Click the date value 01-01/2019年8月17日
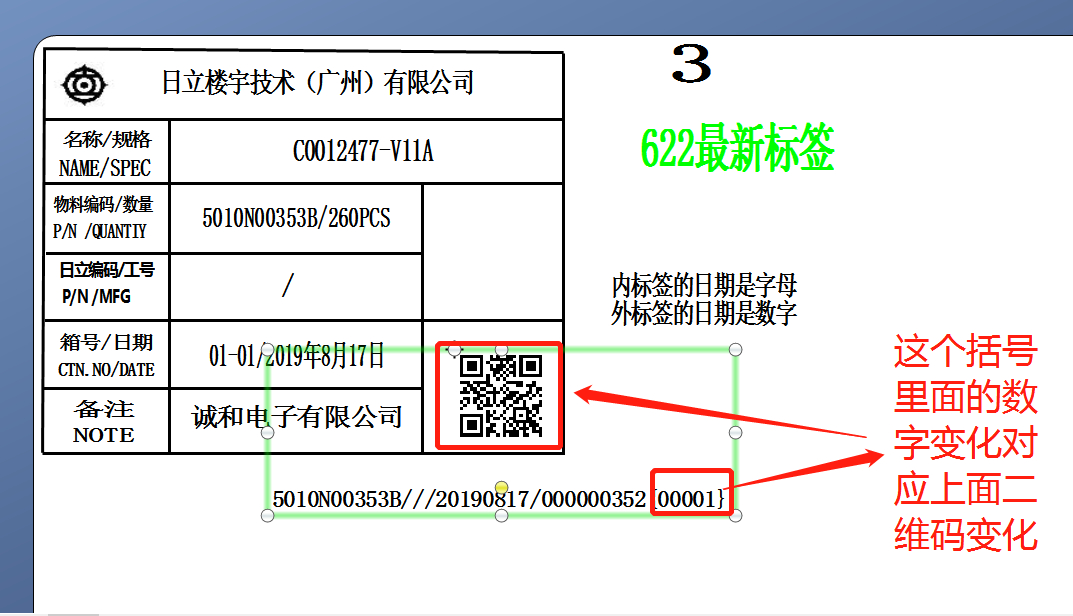This screenshot has width=1073, height=616. point(296,356)
